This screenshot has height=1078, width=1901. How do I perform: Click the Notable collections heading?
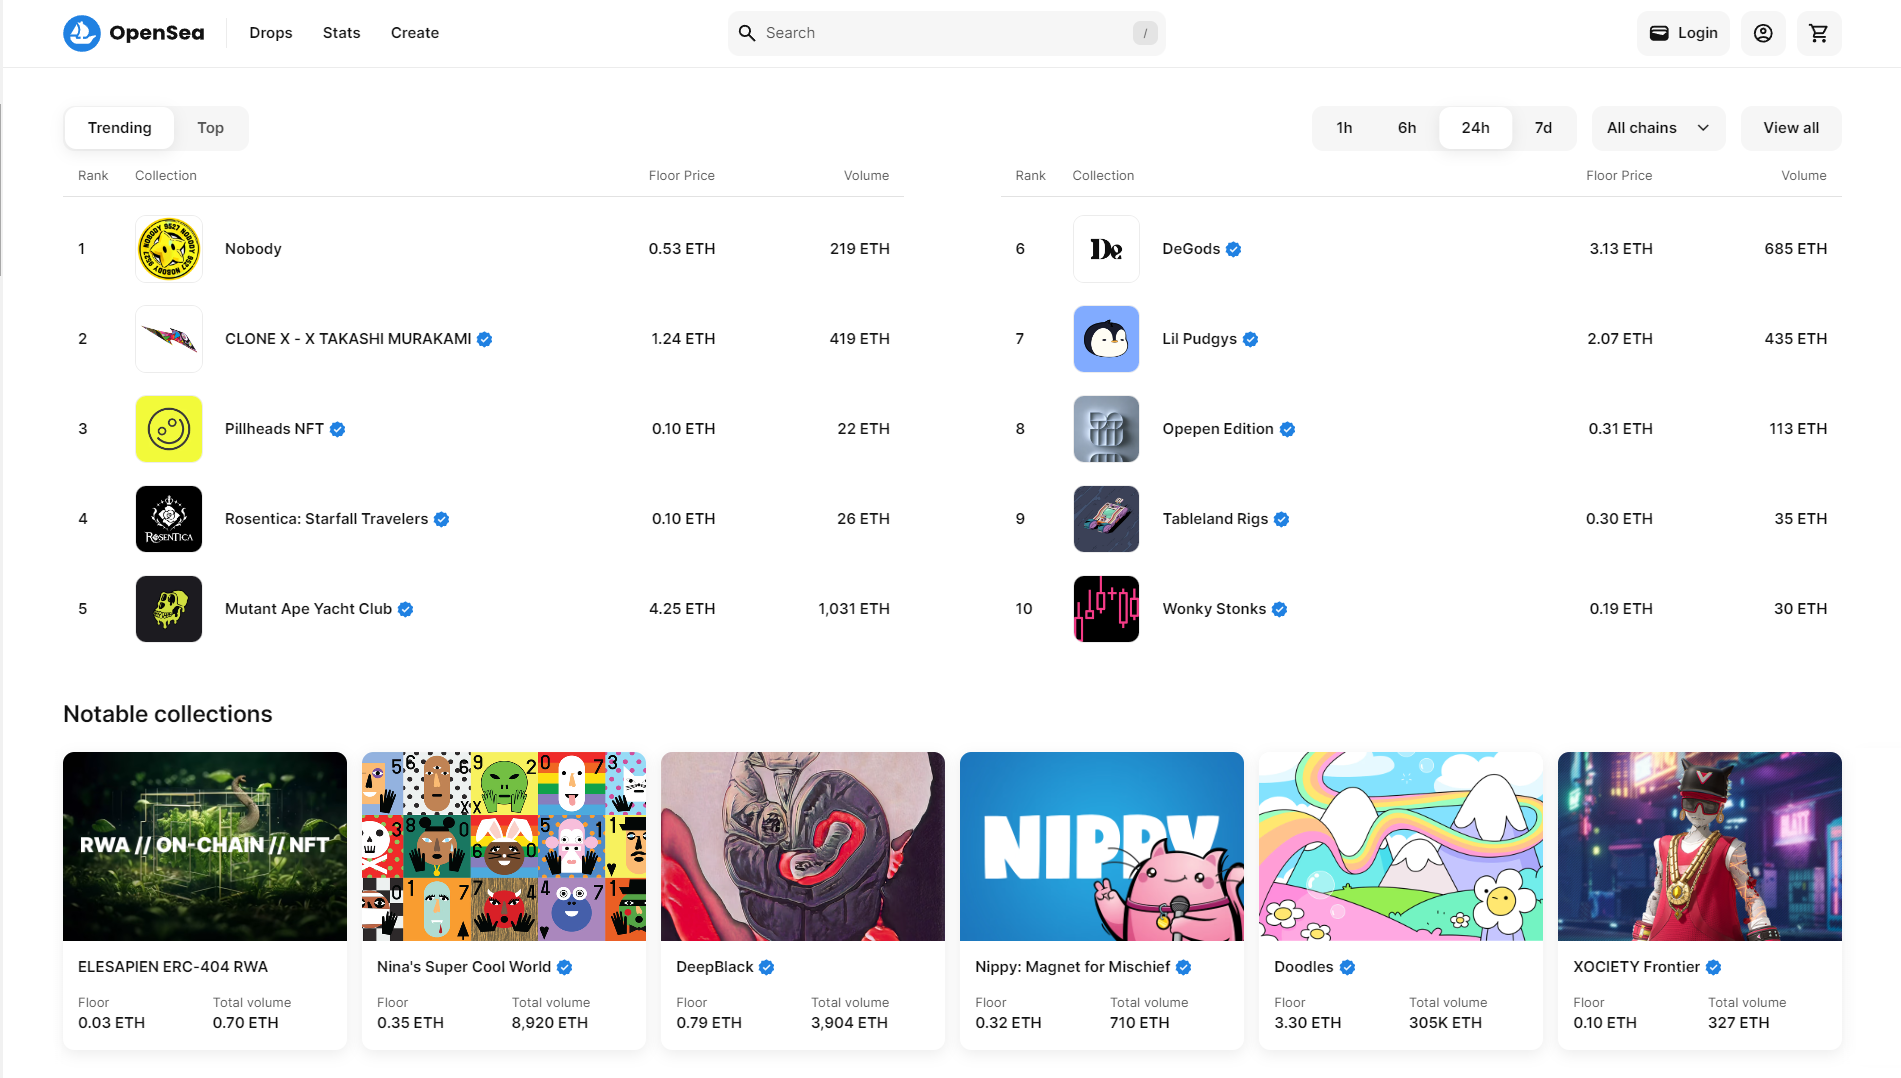tap(168, 714)
